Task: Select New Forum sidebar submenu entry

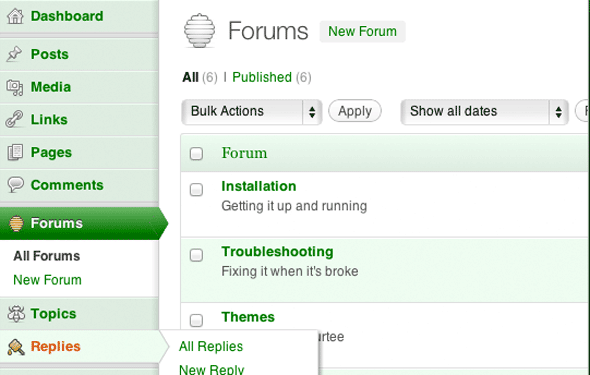Action: (x=47, y=280)
